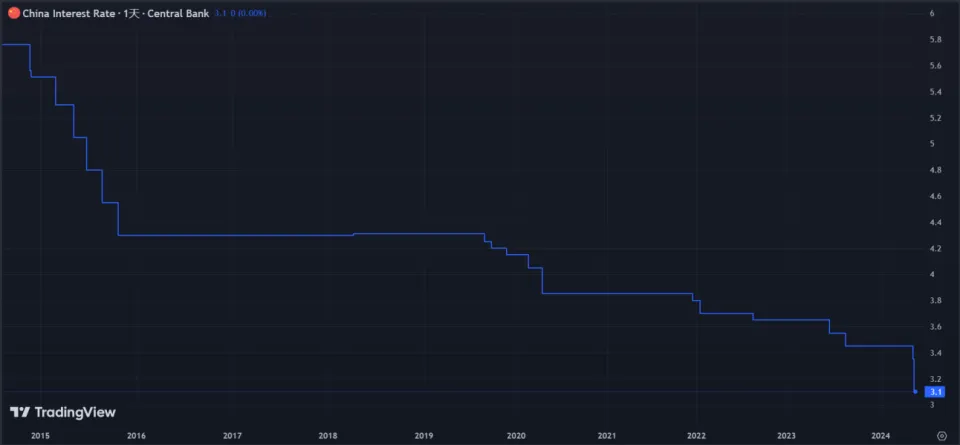The image size is (960, 445).
Task: Click the 5.8 mark on price scale
Action: (935, 39)
